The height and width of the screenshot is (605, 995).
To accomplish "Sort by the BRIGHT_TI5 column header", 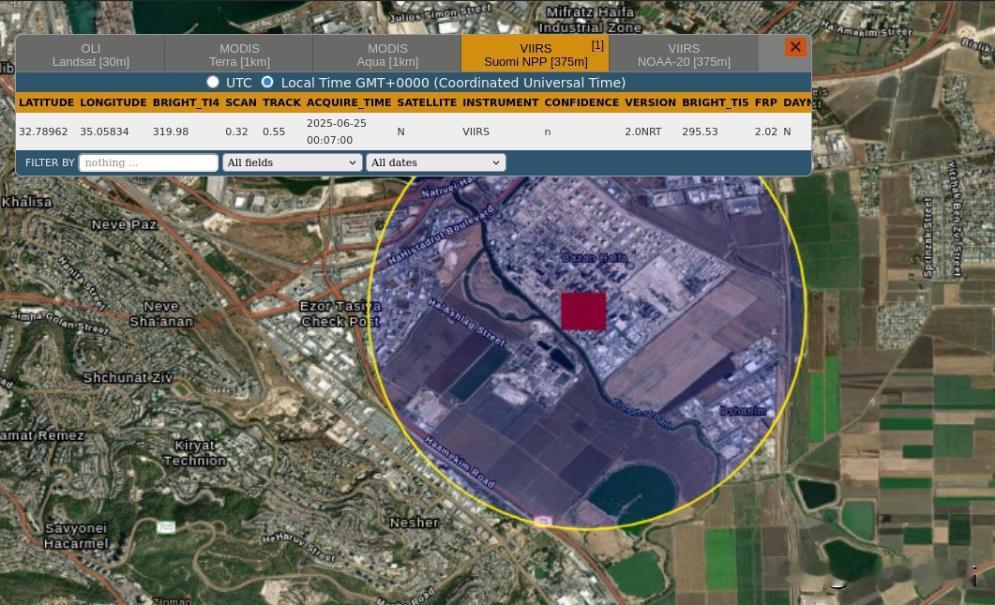I will (715, 102).
